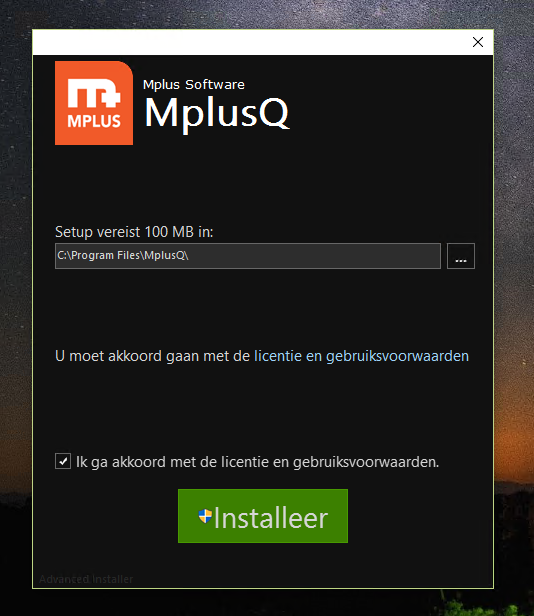Click the orange MPLUS logo
The image size is (534, 616).
(x=94, y=103)
